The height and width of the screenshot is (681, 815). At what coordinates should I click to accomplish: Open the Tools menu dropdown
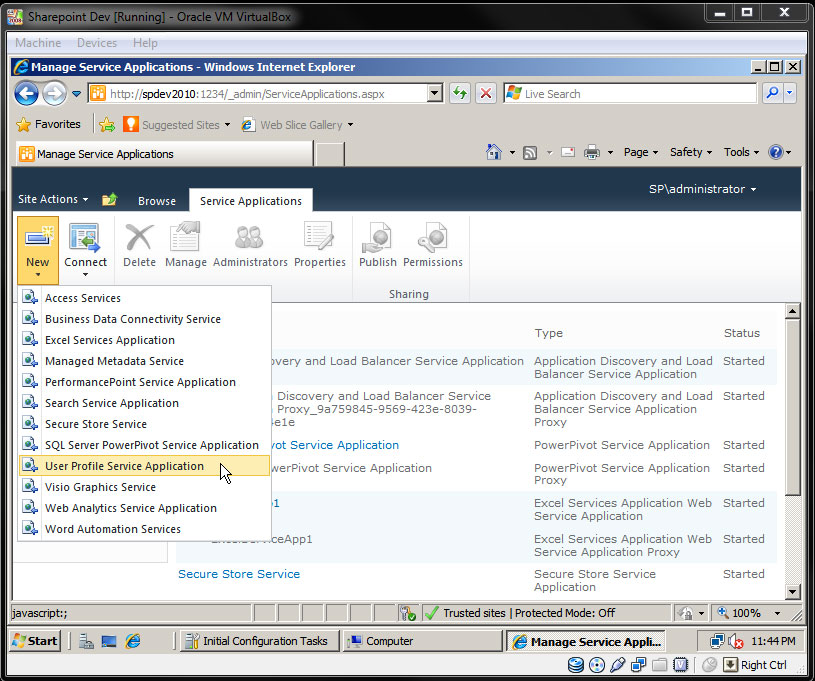[741, 152]
